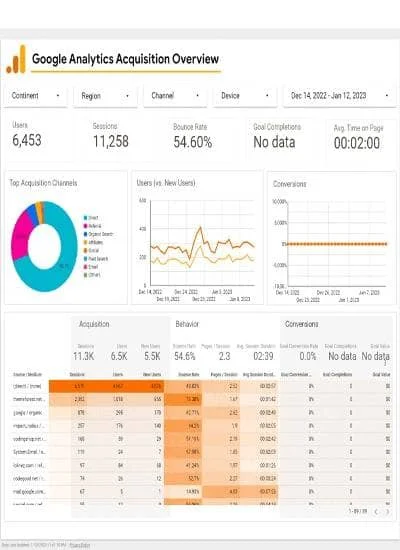The image size is (400, 550).
Task: Click the 11.3K sessions summary value
Action: tap(84, 356)
